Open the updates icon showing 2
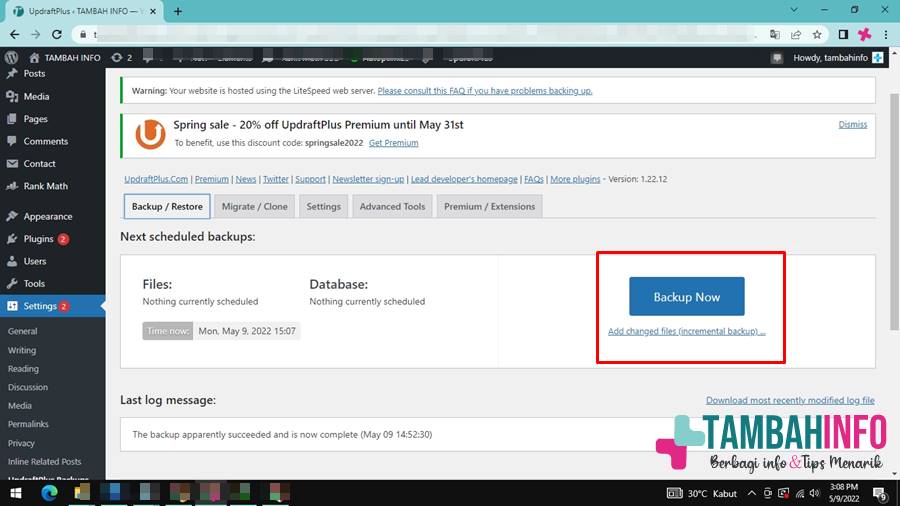This screenshot has width=900, height=506. [x=122, y=58]
